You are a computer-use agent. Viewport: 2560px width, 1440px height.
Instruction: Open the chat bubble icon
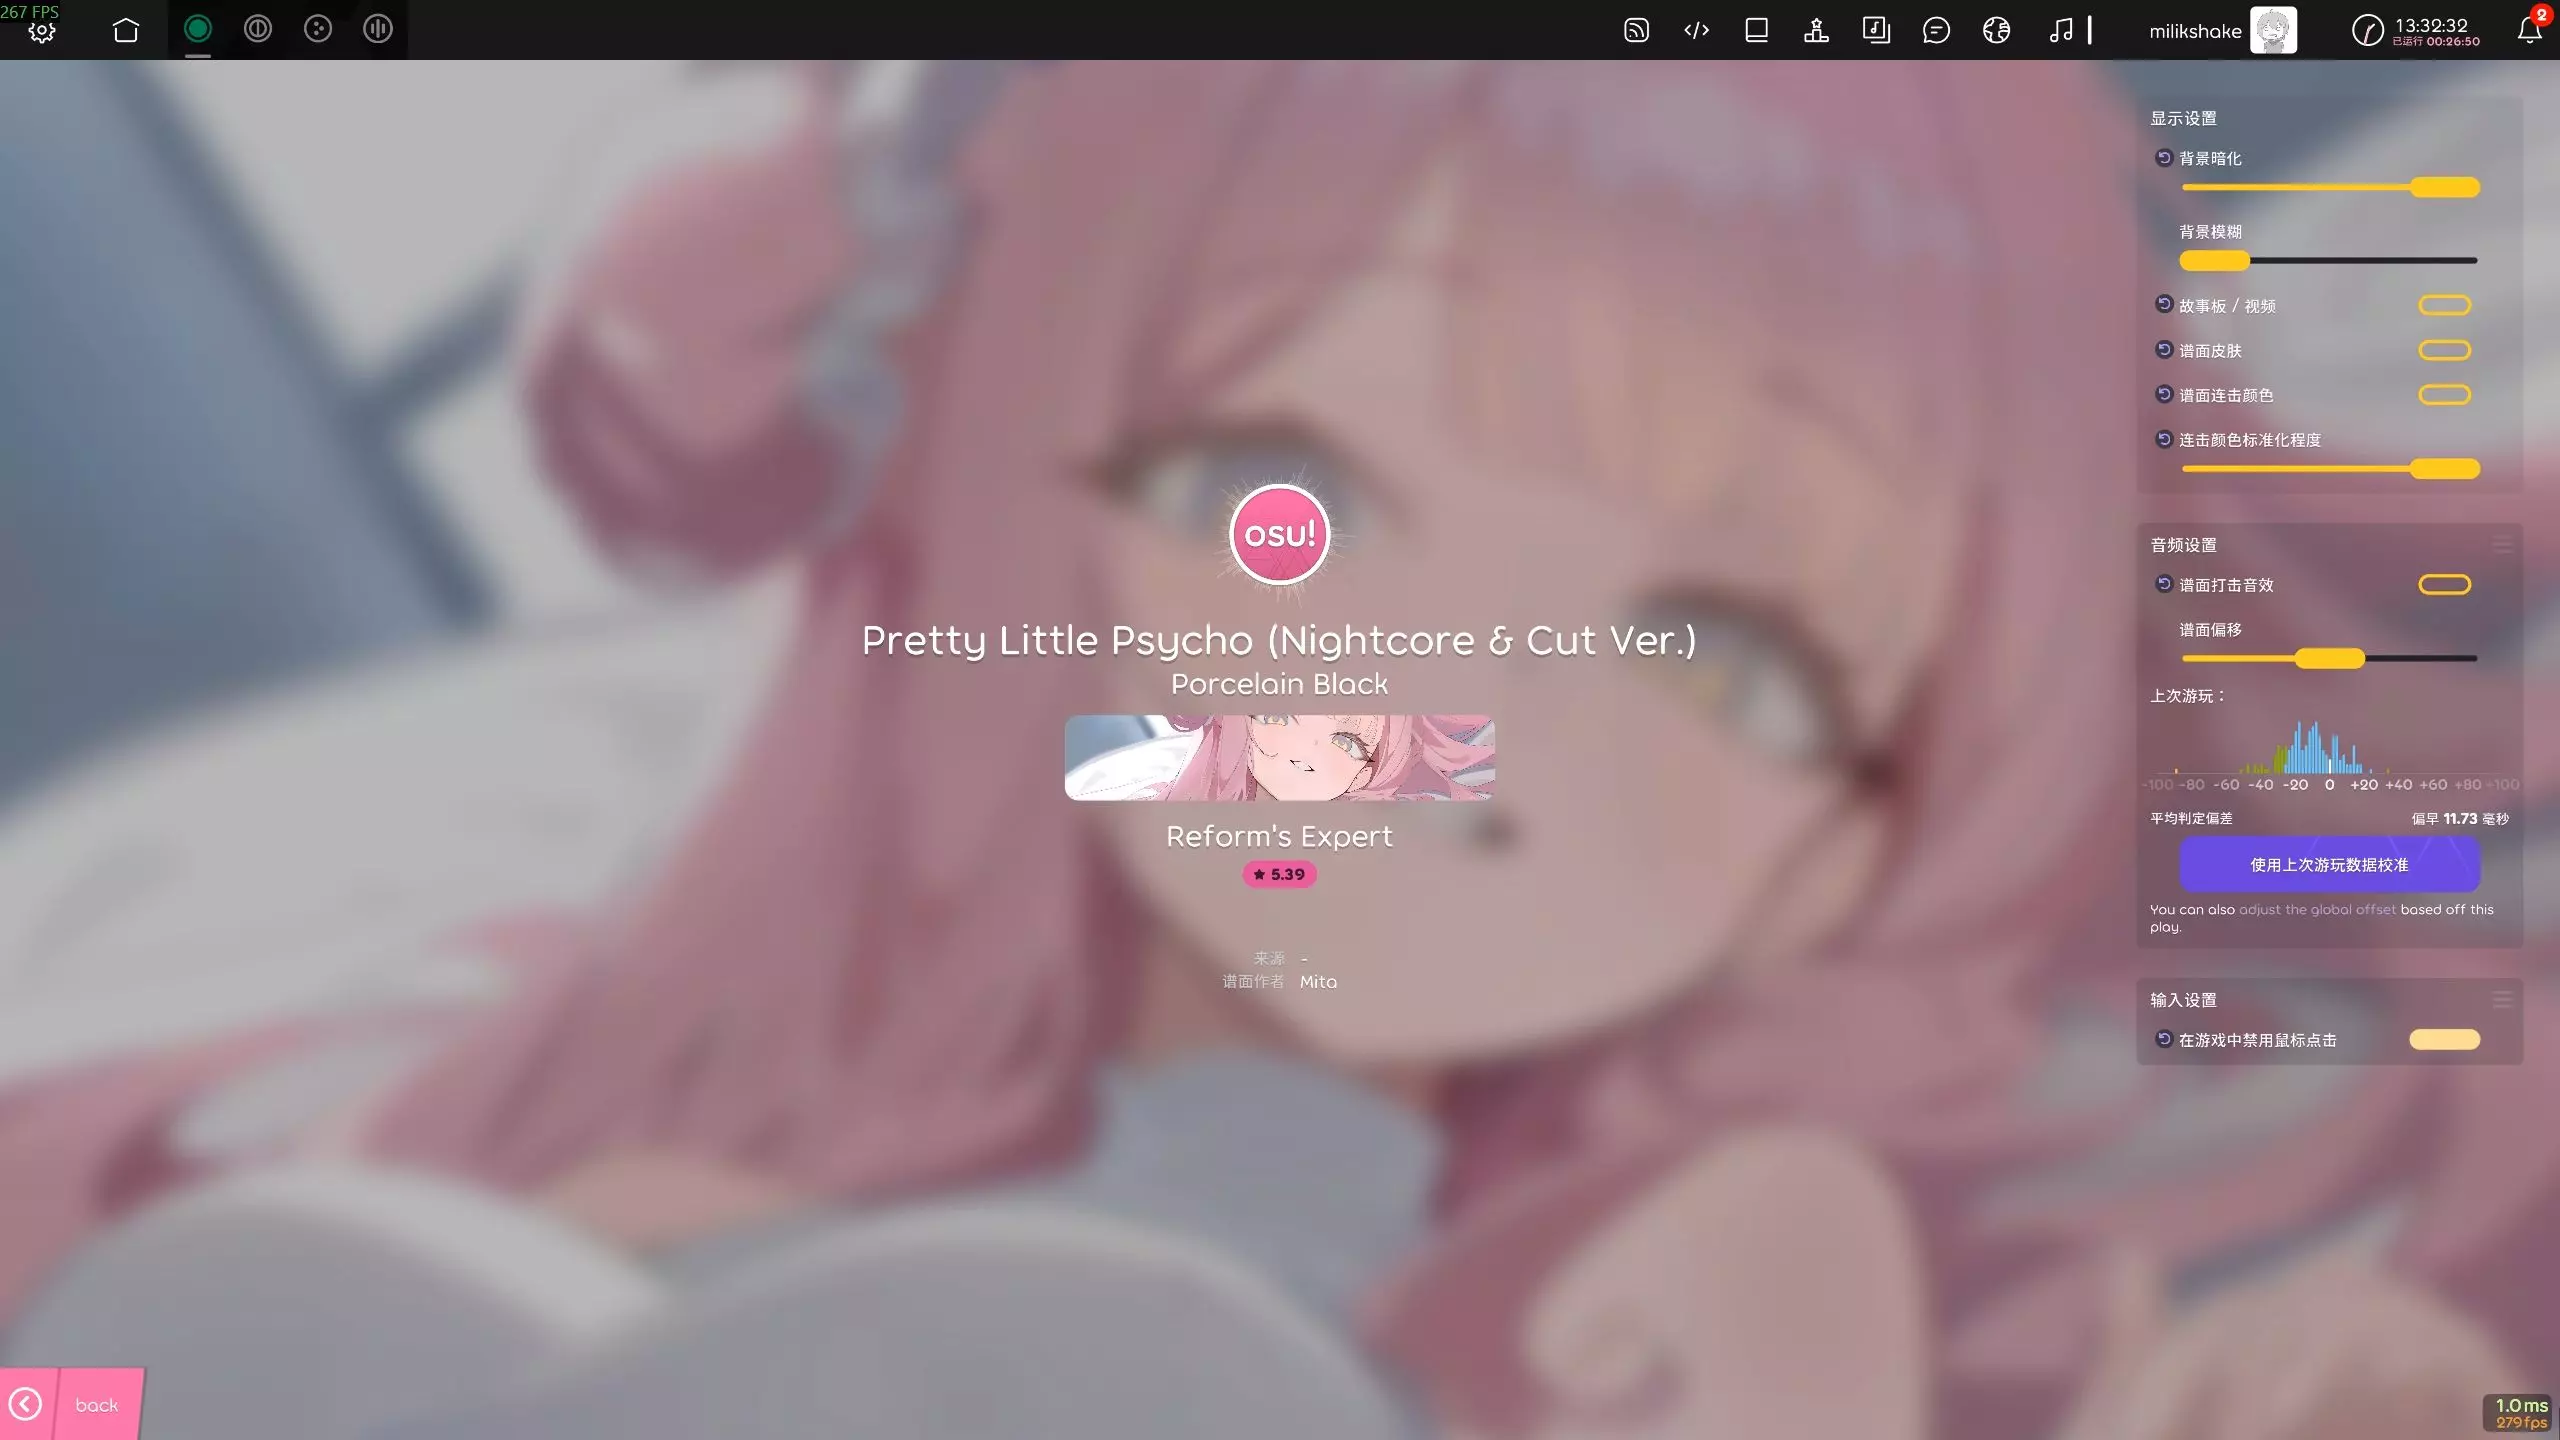point(1936,30)
